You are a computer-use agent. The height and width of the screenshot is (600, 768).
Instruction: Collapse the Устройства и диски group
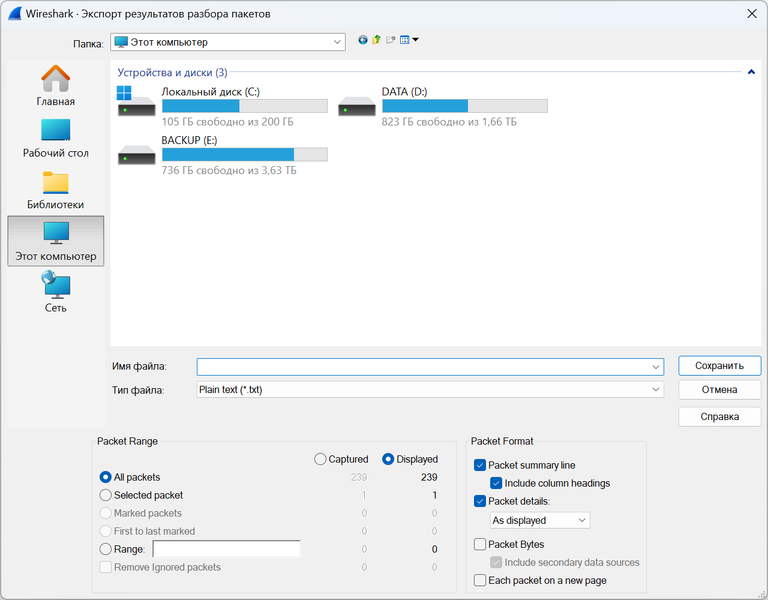751,72
